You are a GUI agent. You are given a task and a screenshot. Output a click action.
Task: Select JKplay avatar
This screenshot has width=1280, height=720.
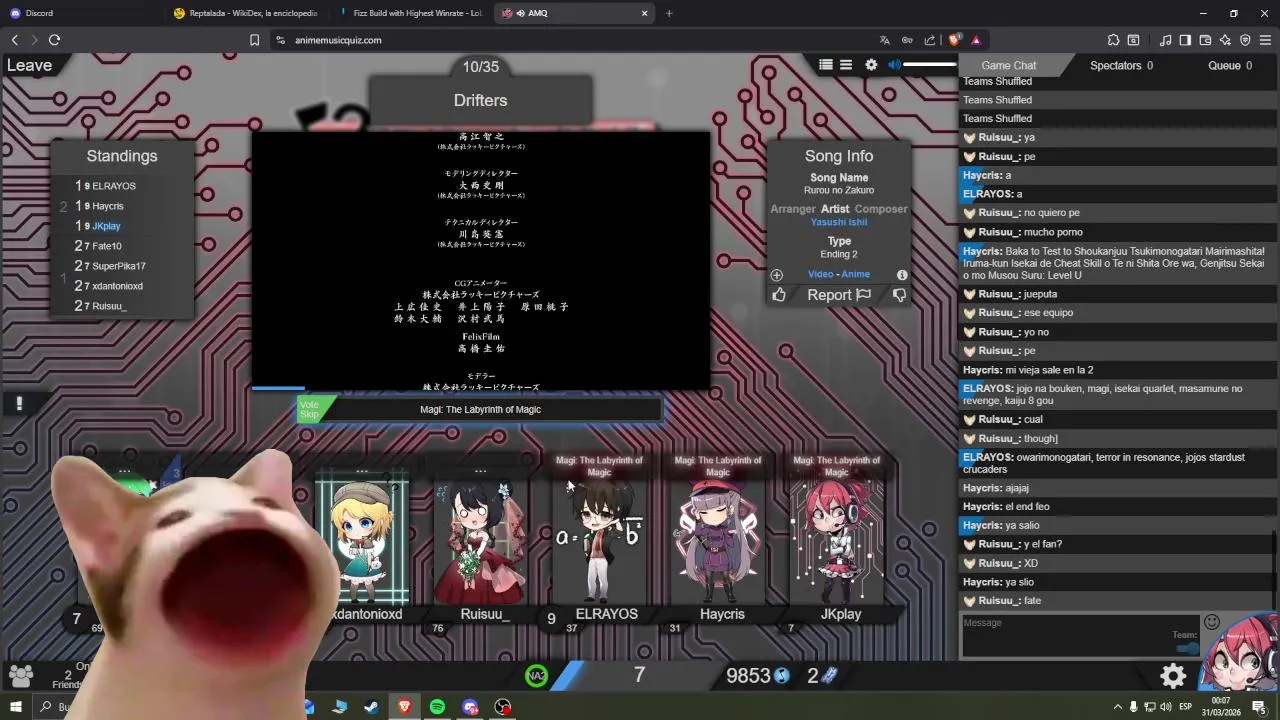(837, 540)
